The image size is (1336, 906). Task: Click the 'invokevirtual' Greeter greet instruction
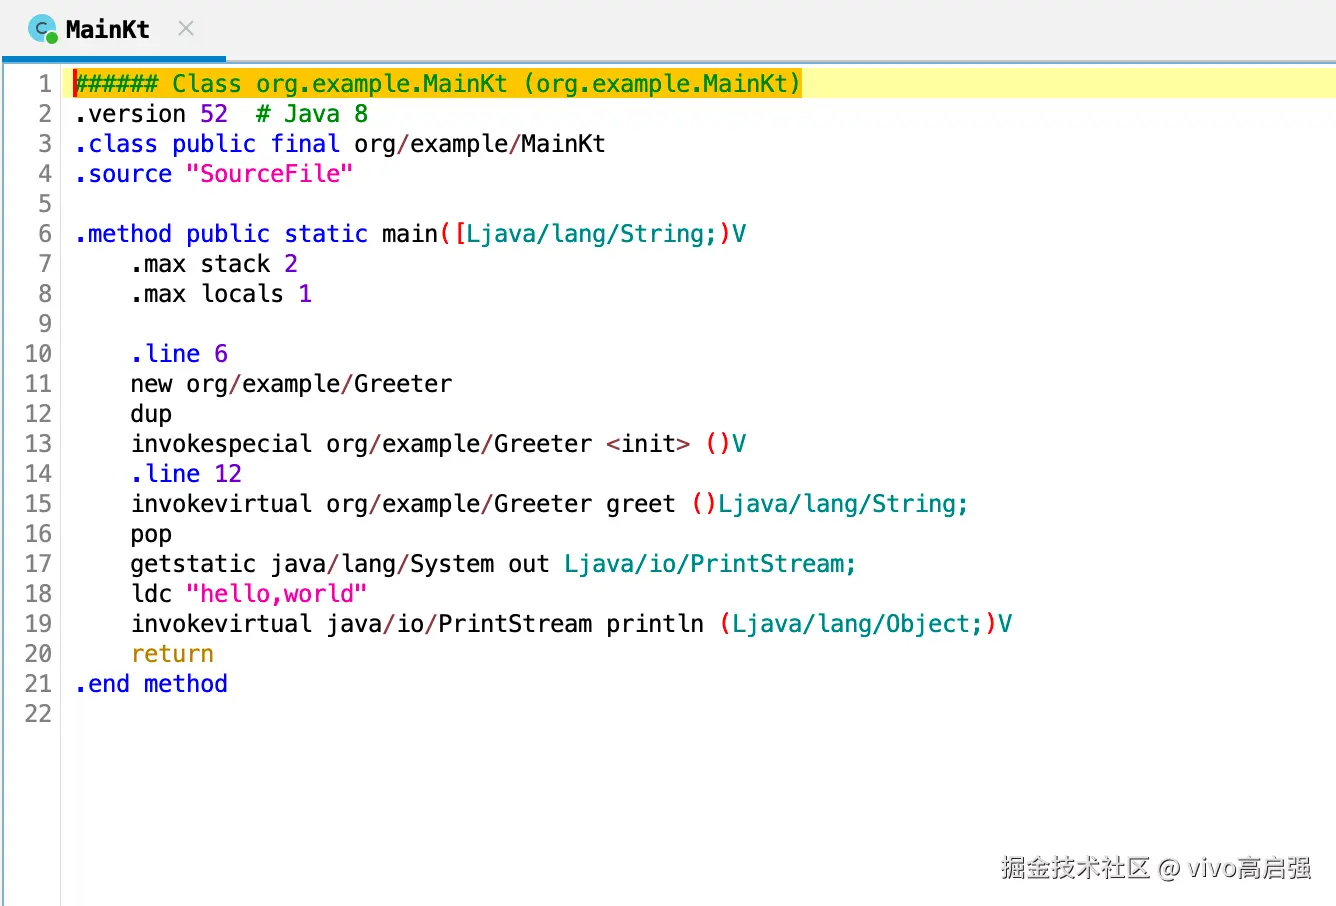click(x=550, y=504)
